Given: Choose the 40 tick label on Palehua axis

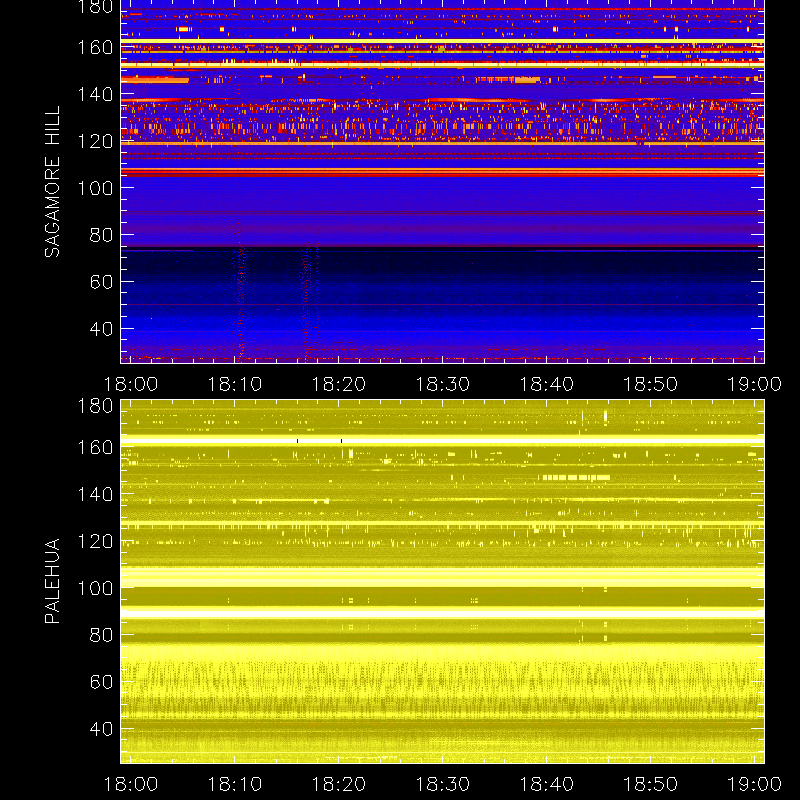Looking at the screenshot, I should [x=102, y=729].
